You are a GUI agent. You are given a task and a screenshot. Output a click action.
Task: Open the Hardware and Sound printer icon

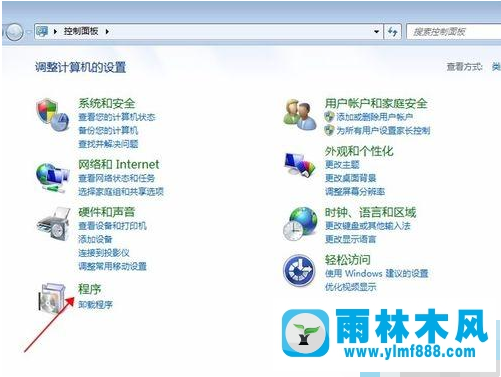pyautogui.click(x=53, y=223)
